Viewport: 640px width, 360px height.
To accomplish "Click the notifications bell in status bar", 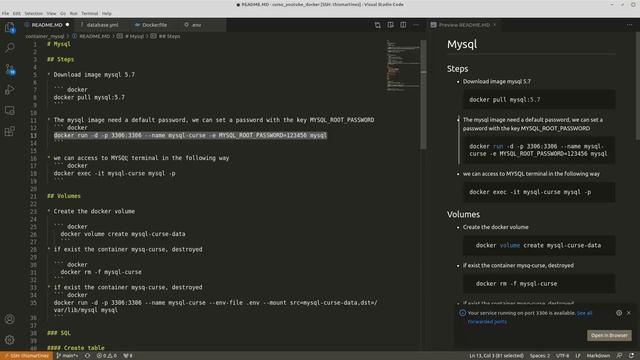I will [x=632, y=356].
